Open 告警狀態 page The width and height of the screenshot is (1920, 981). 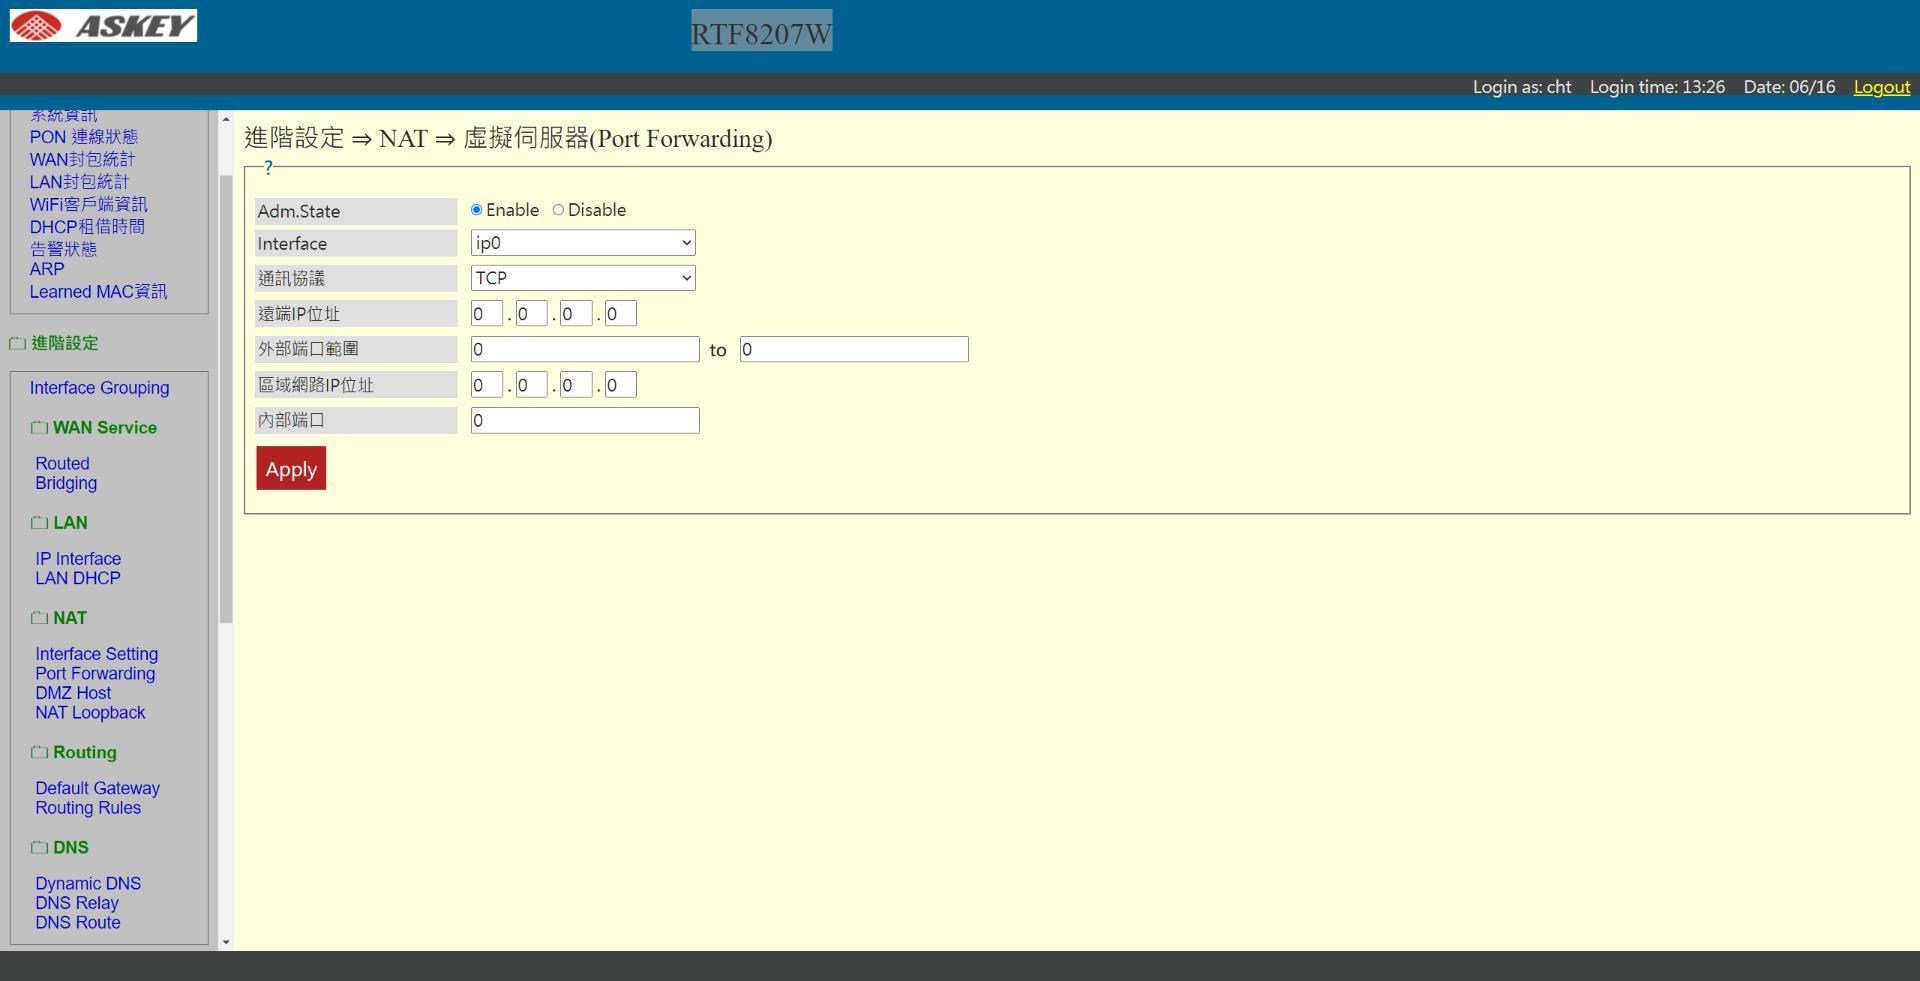click(63, 248)
